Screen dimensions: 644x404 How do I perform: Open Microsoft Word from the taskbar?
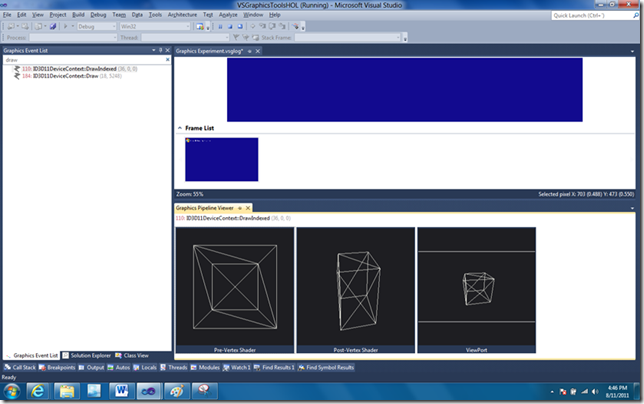click(x=122, y=391)
